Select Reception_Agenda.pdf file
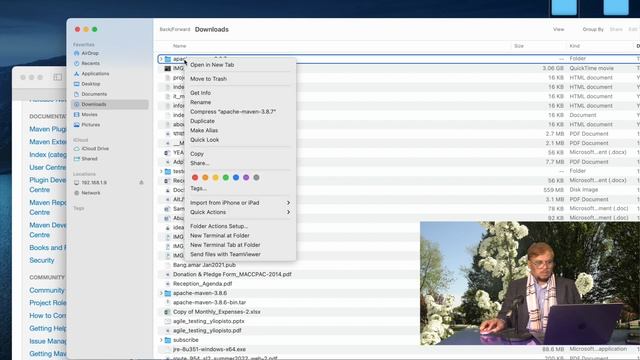This screenshot has width=640, height=360. [x=202, y=284]
